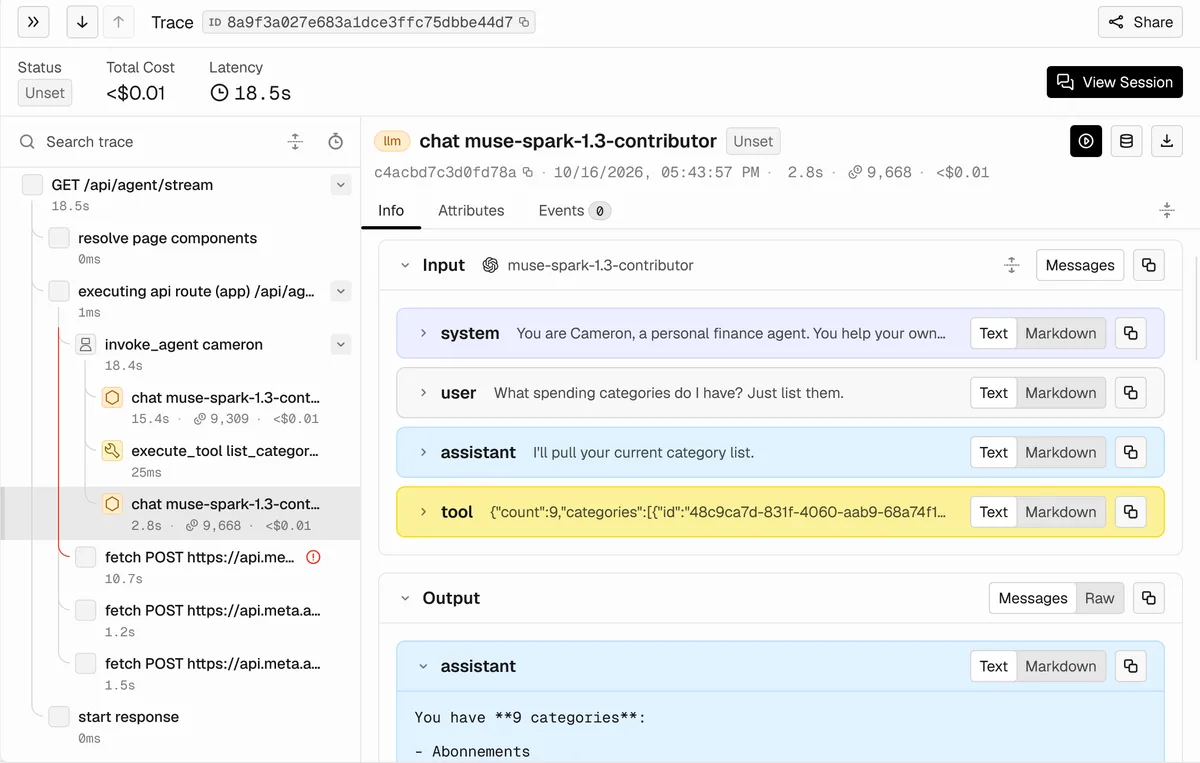Collapse all sections icon beside tabs

1166,210
